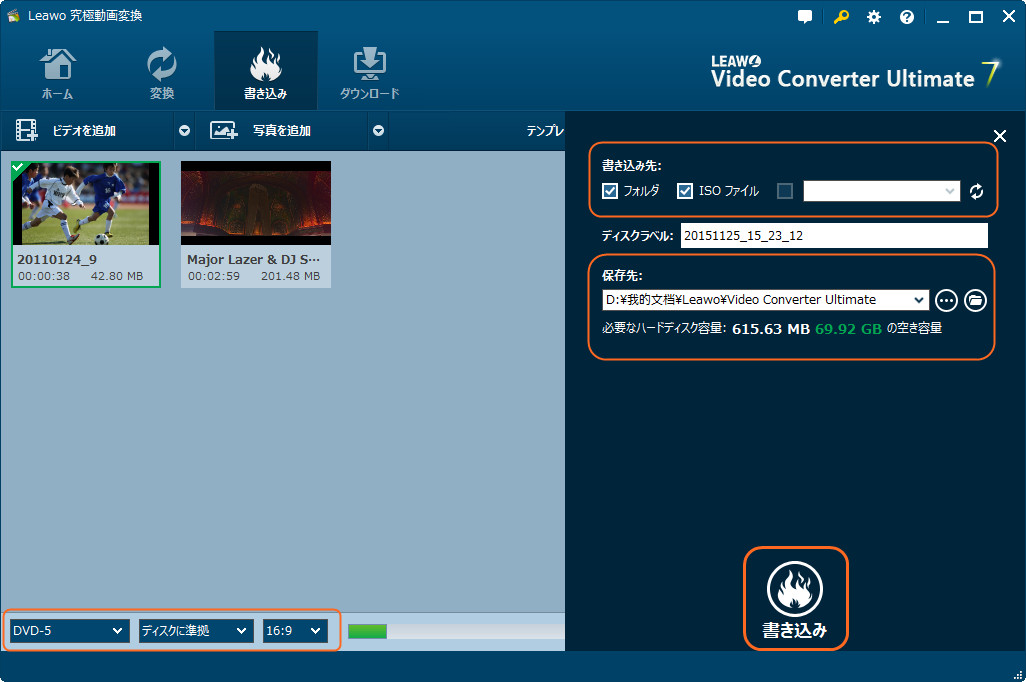
Task: Open the 16:9 aspect ratio dropdown
Action: (x=295, y=631)
